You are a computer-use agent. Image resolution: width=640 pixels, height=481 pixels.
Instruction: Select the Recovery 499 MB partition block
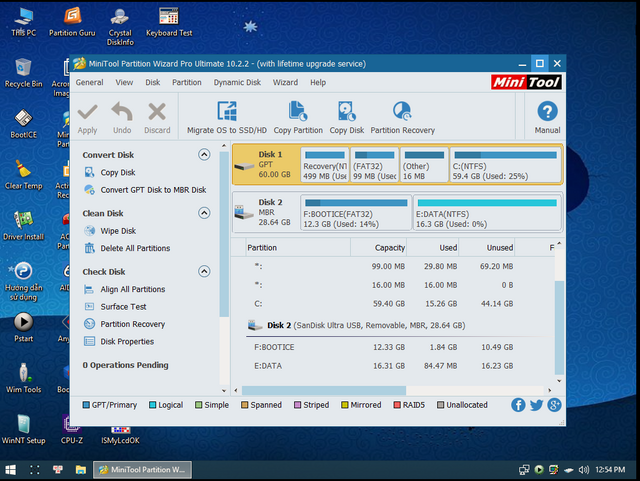tap(325, 165)
